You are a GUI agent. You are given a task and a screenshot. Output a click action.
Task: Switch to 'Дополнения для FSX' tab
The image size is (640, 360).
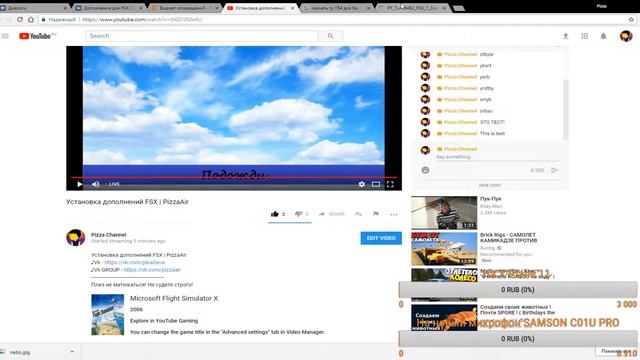(x=109, y=8)
